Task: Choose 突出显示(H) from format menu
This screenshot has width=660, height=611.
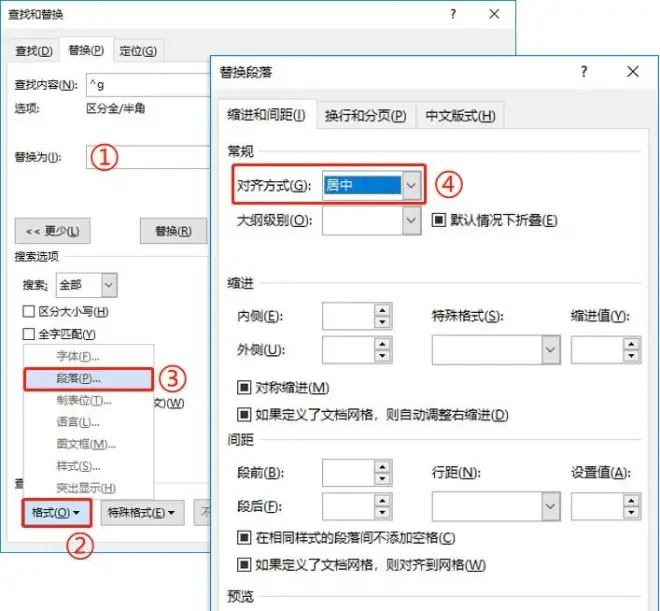Action: pyautogui.click(x=88, y=488)
